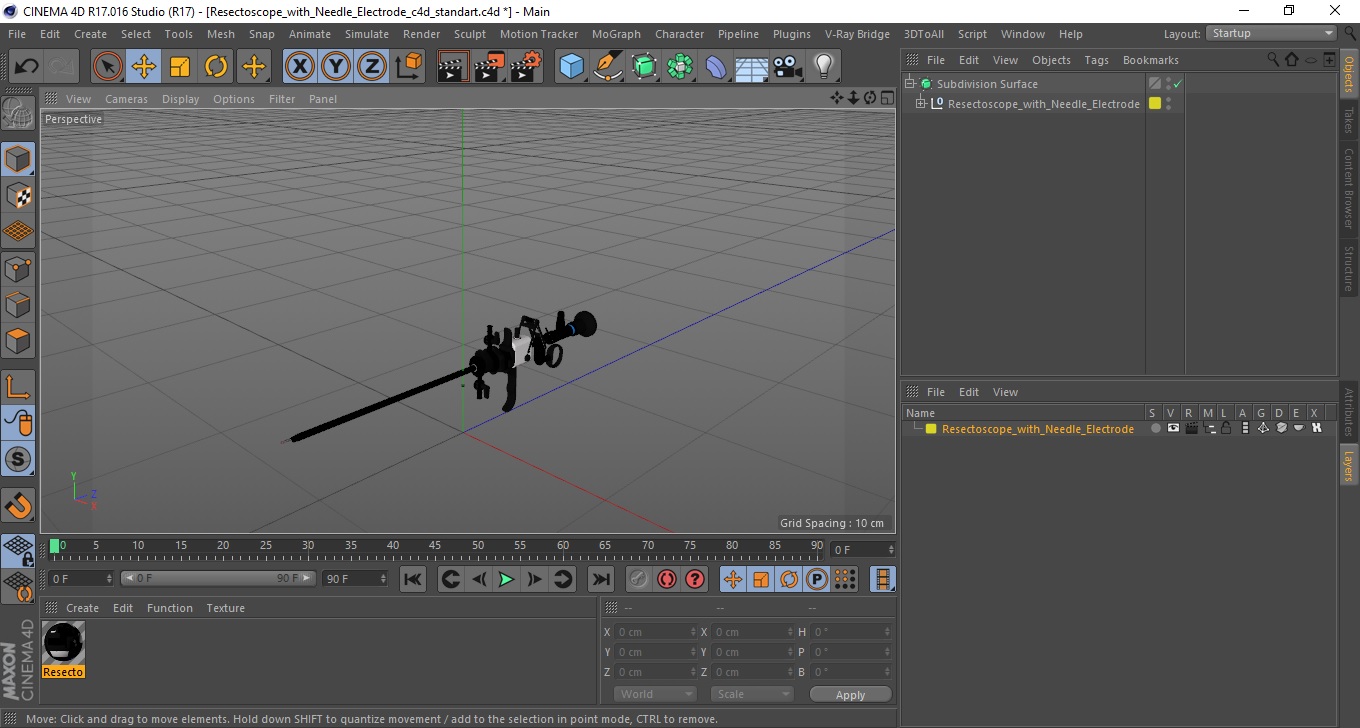The image size is (1360, 728).
Task: Open Edit Render Settings
Action: coord(526,67)
